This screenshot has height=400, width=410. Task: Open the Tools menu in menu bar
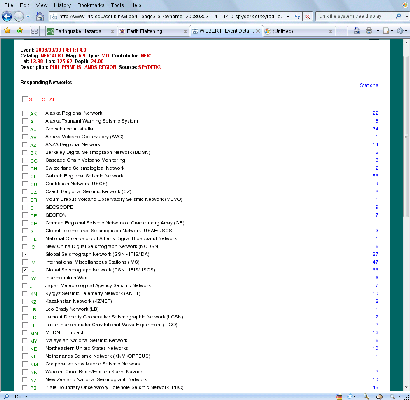coord(117,5)
